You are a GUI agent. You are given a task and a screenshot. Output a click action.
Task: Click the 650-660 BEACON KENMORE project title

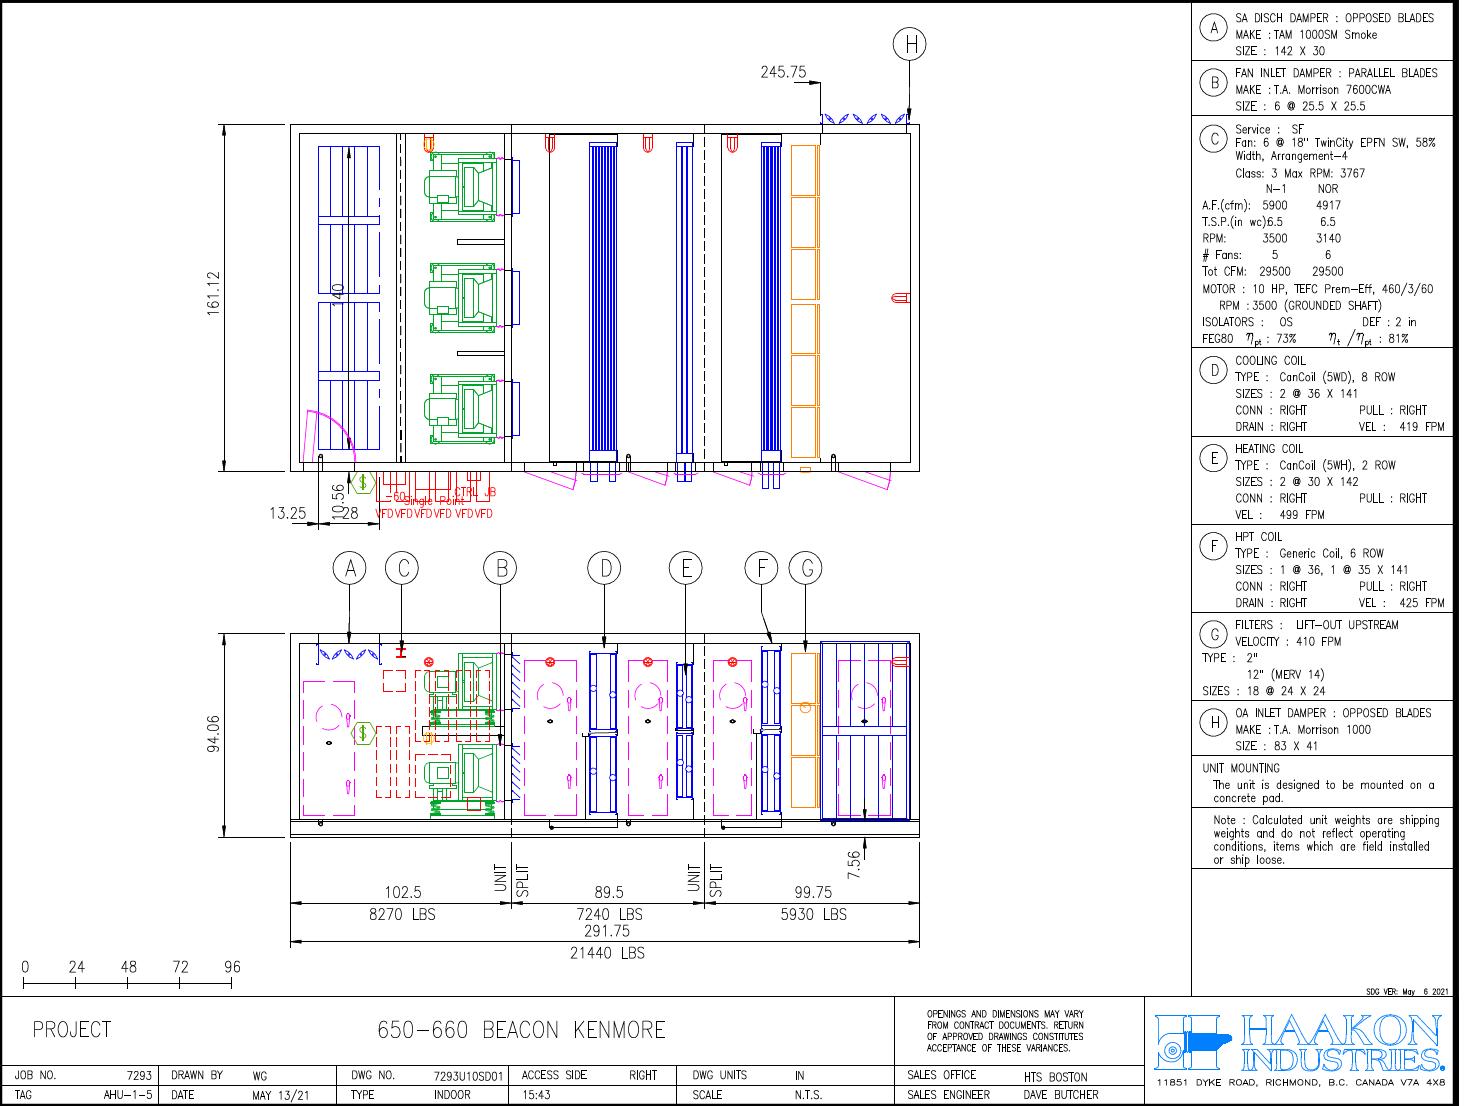pos(521,1030)
